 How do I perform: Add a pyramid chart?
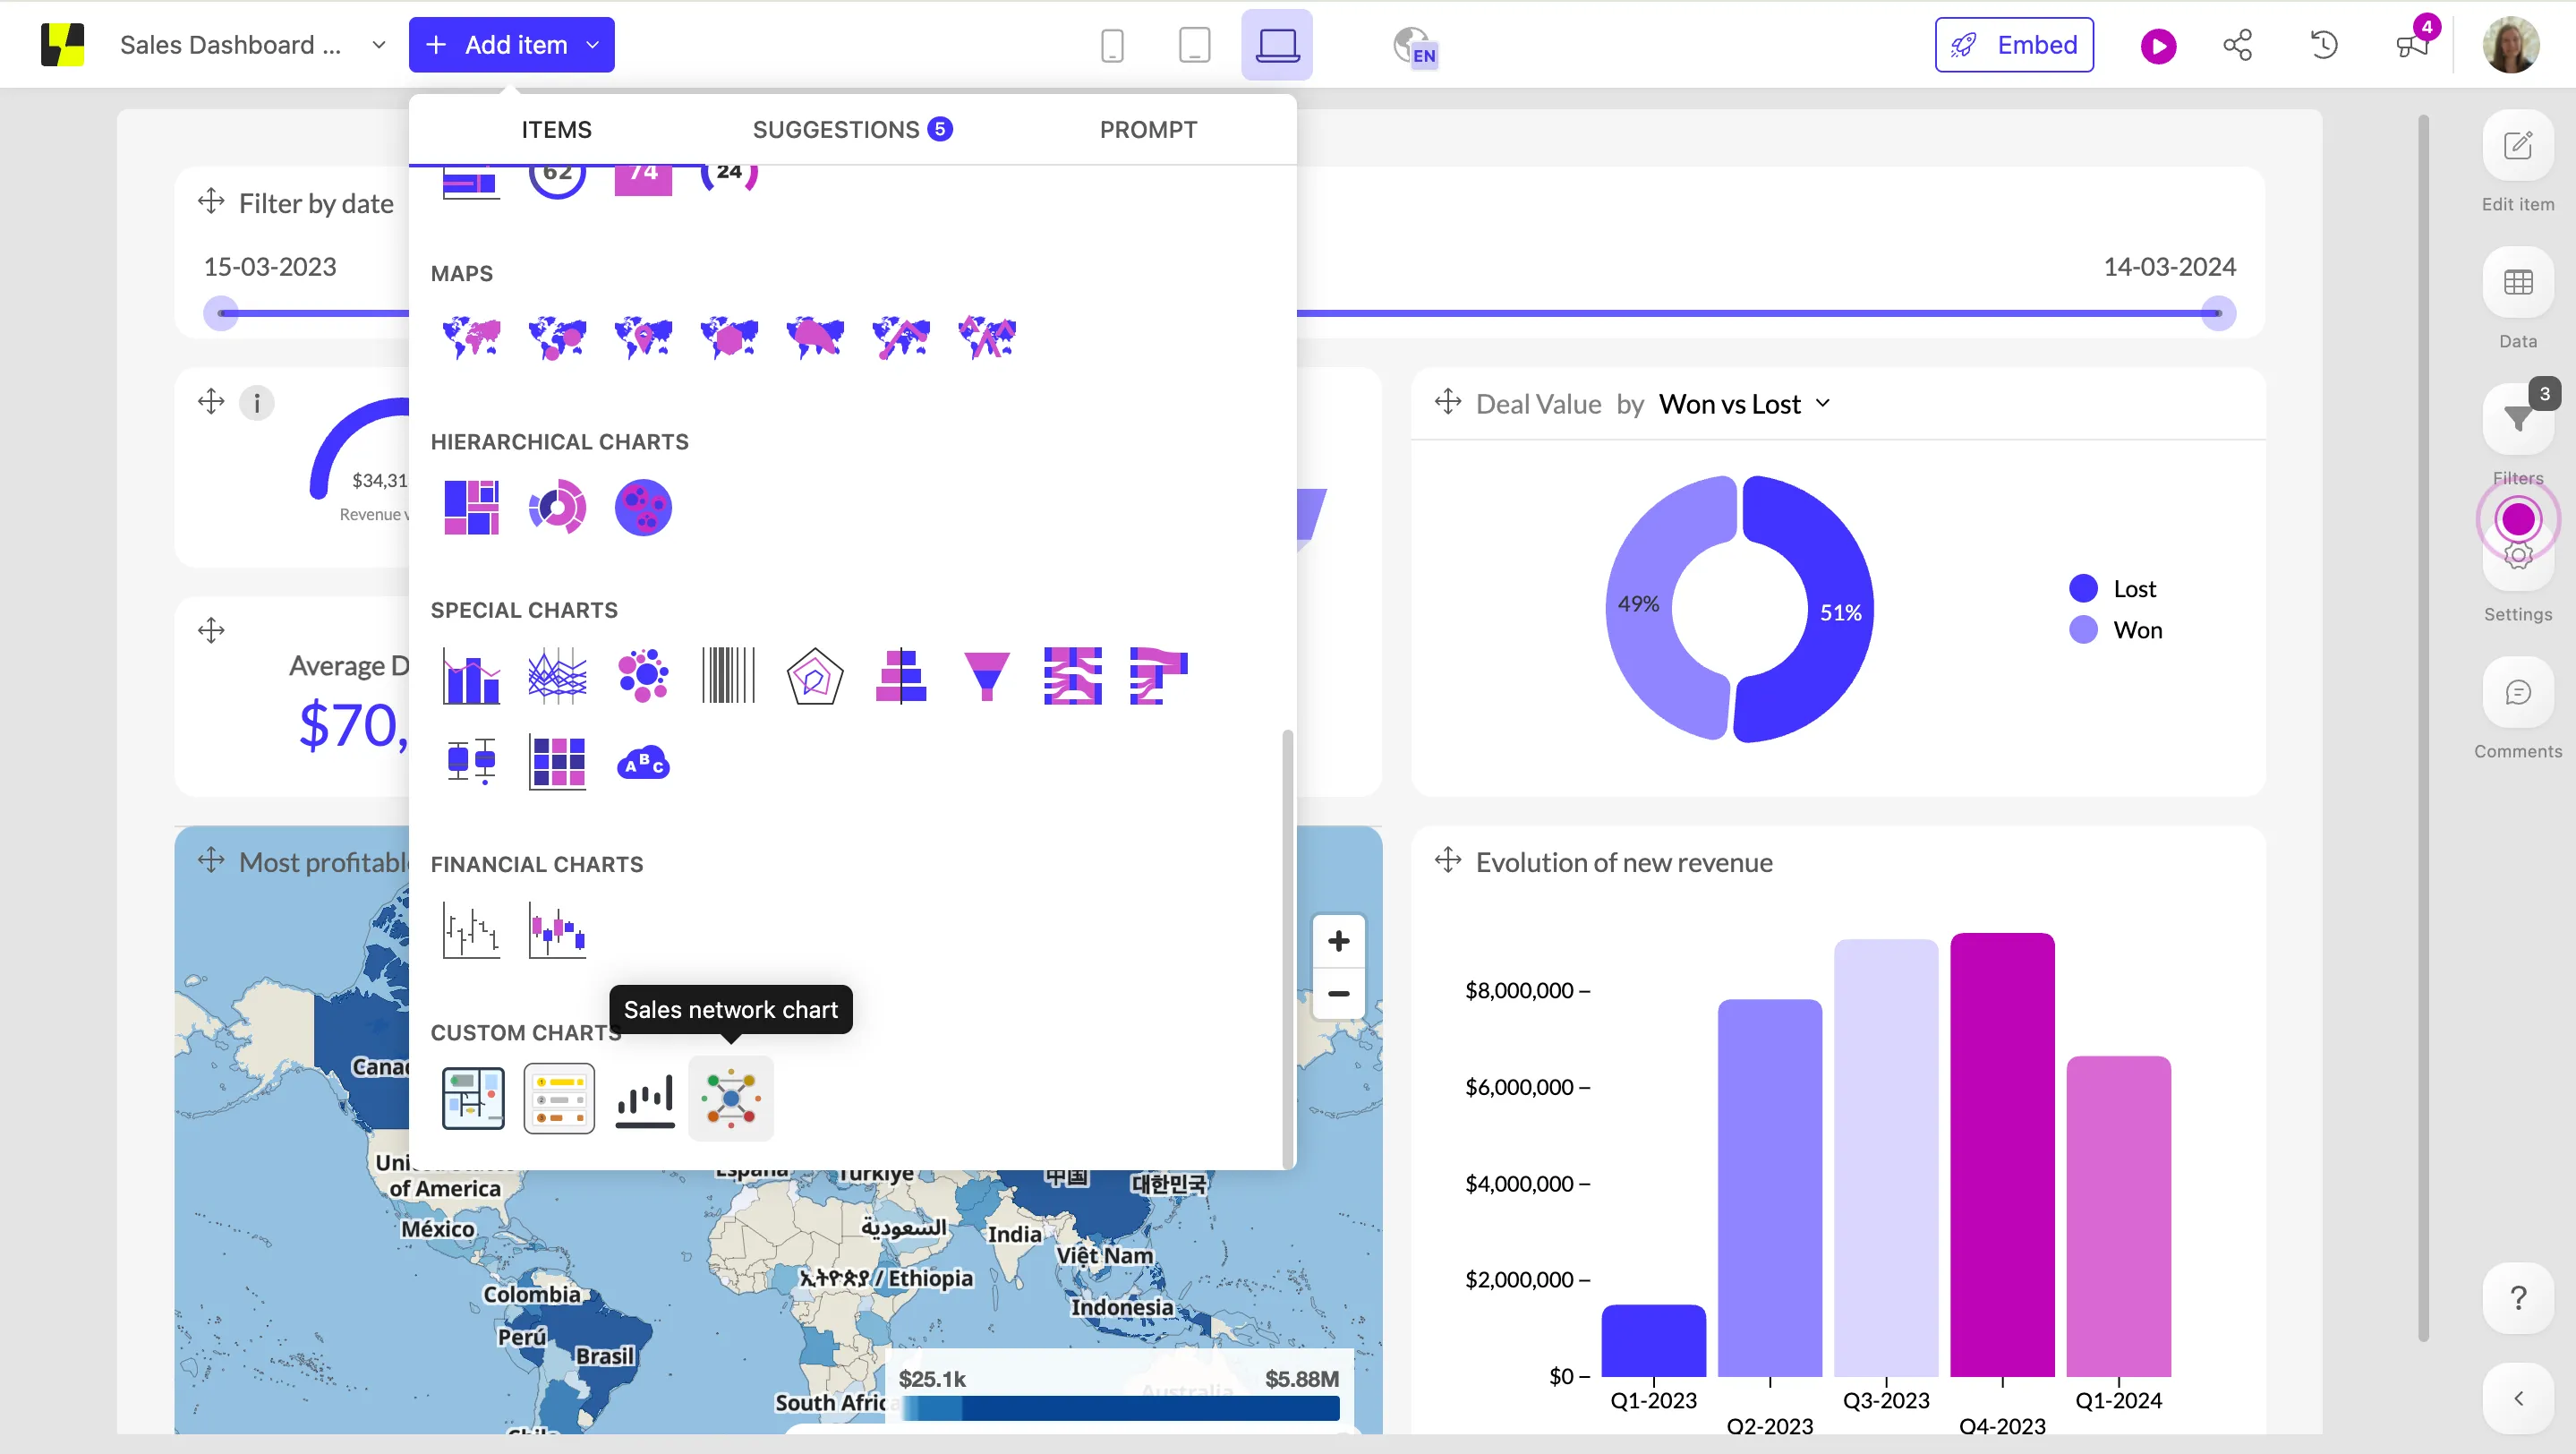(x=901, y=676)
